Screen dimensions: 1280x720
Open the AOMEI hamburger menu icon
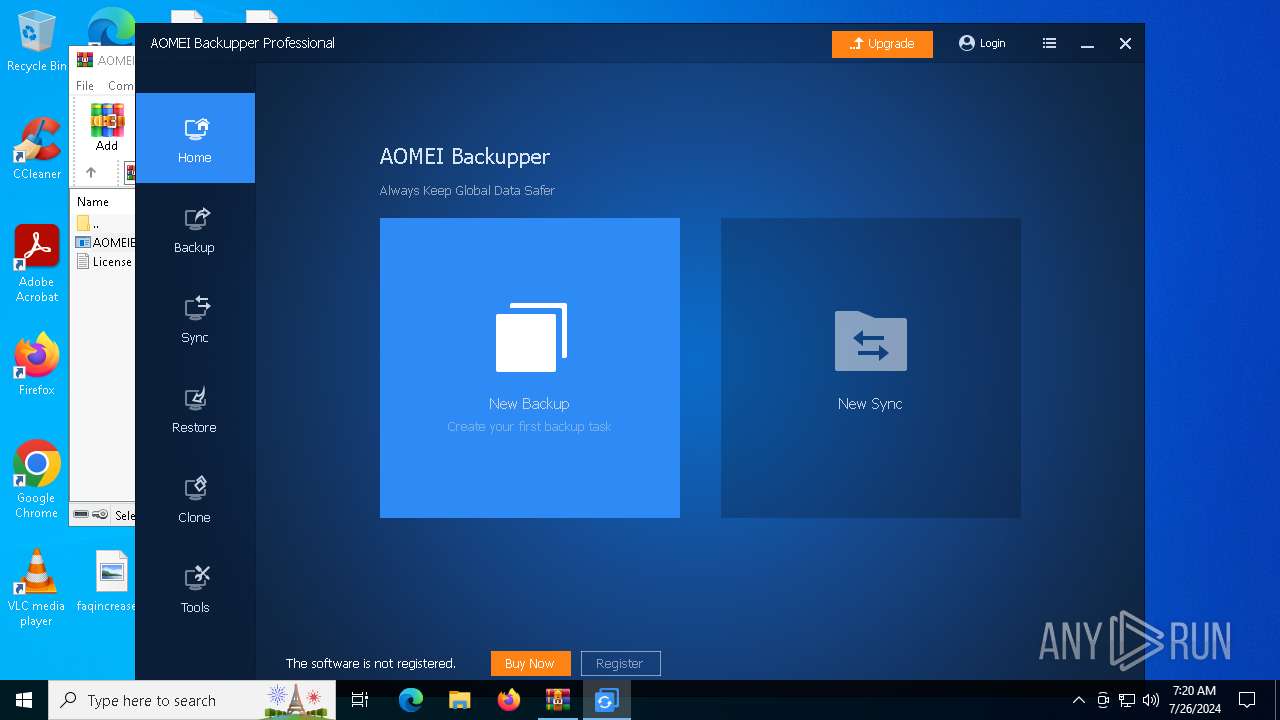(1049, 43)
